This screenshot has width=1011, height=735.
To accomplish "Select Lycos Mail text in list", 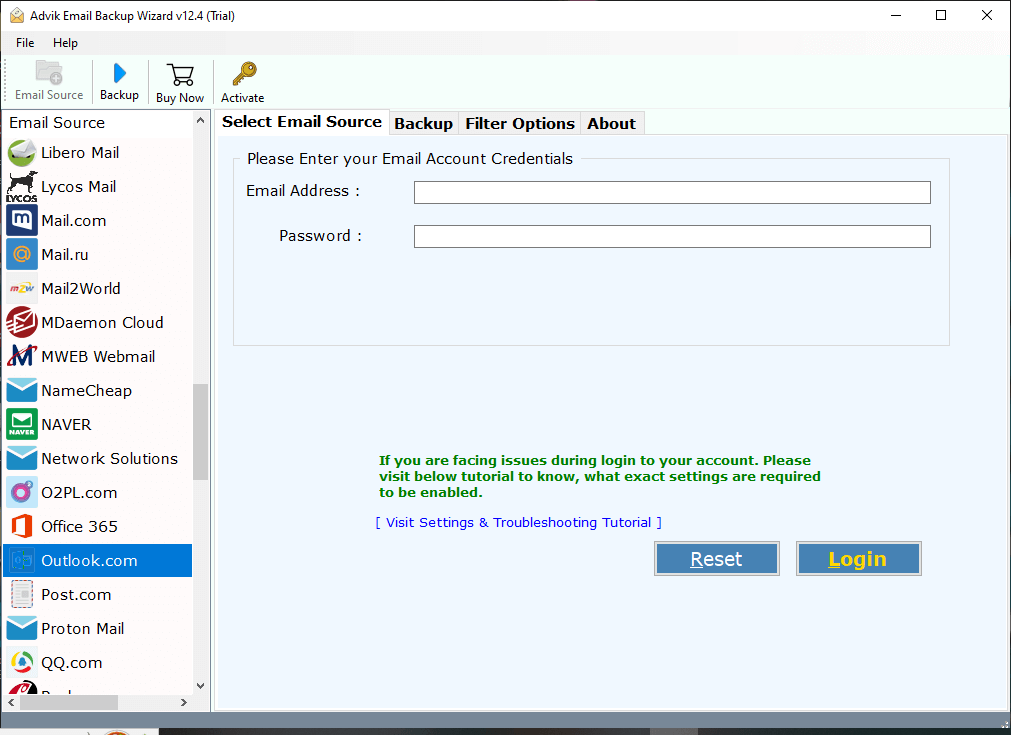I will click(x=79, y=187).
